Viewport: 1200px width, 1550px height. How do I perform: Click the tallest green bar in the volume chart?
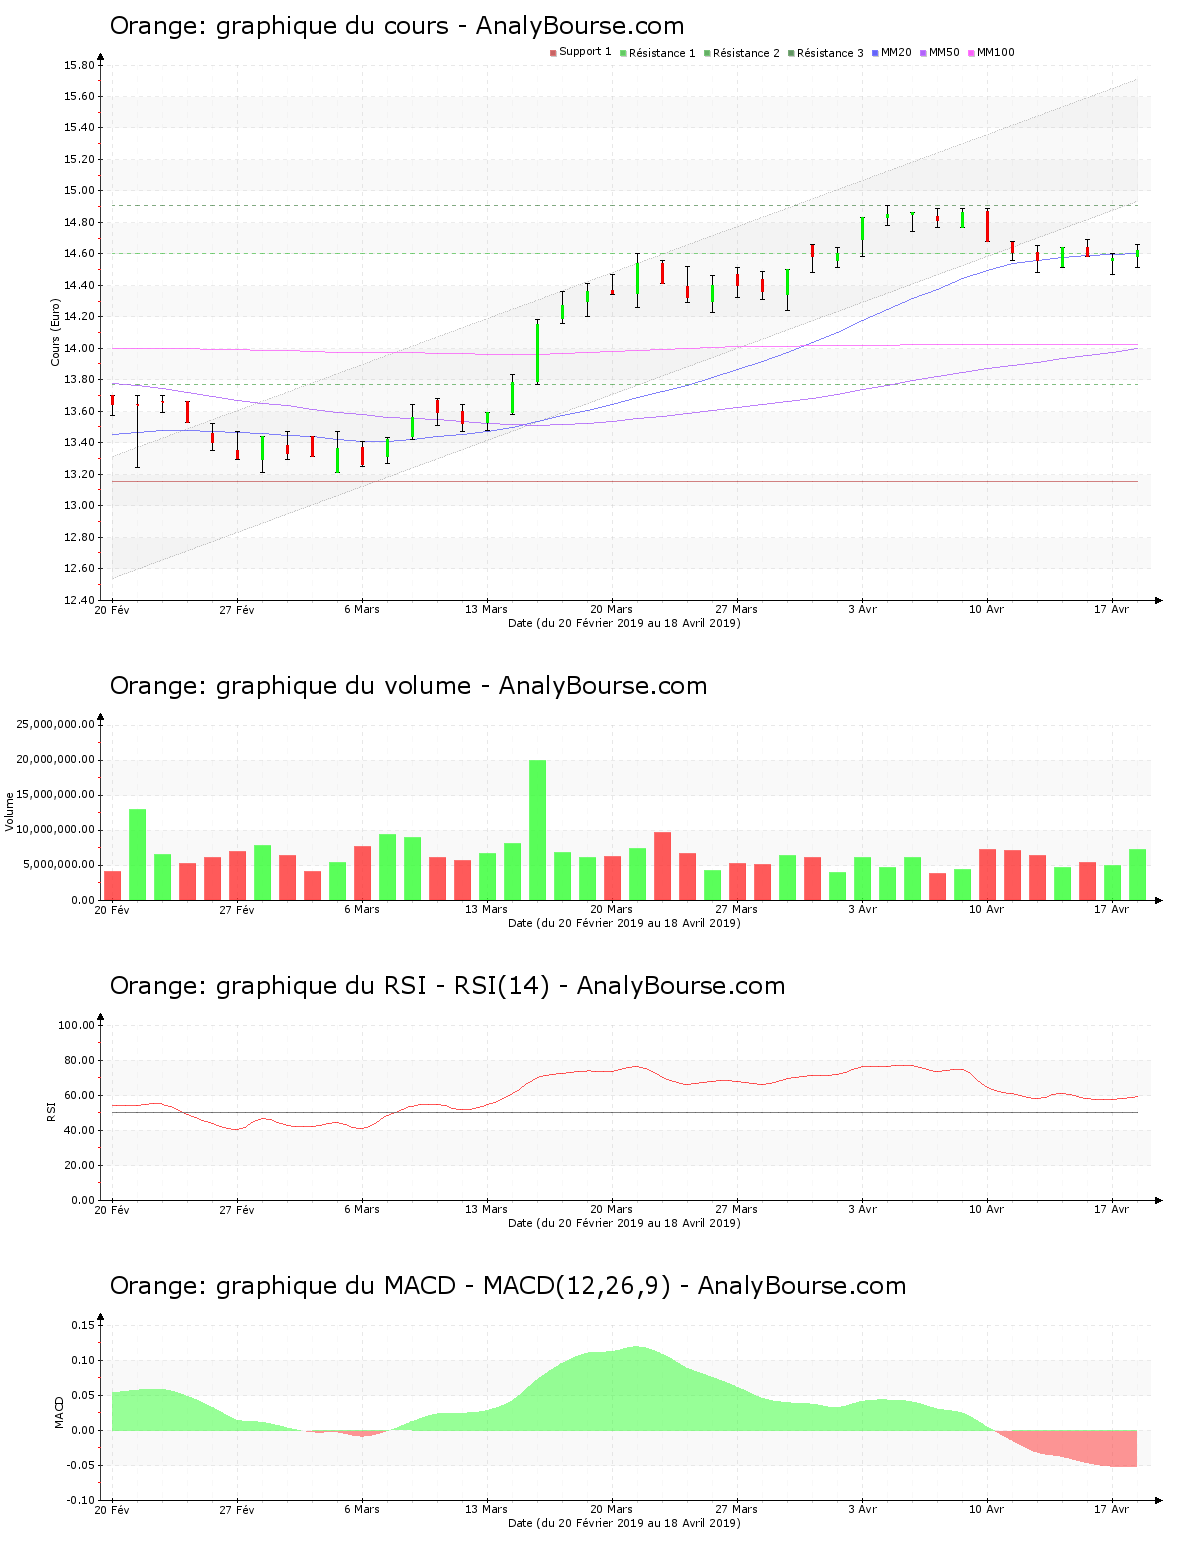(x=537, y=830)
